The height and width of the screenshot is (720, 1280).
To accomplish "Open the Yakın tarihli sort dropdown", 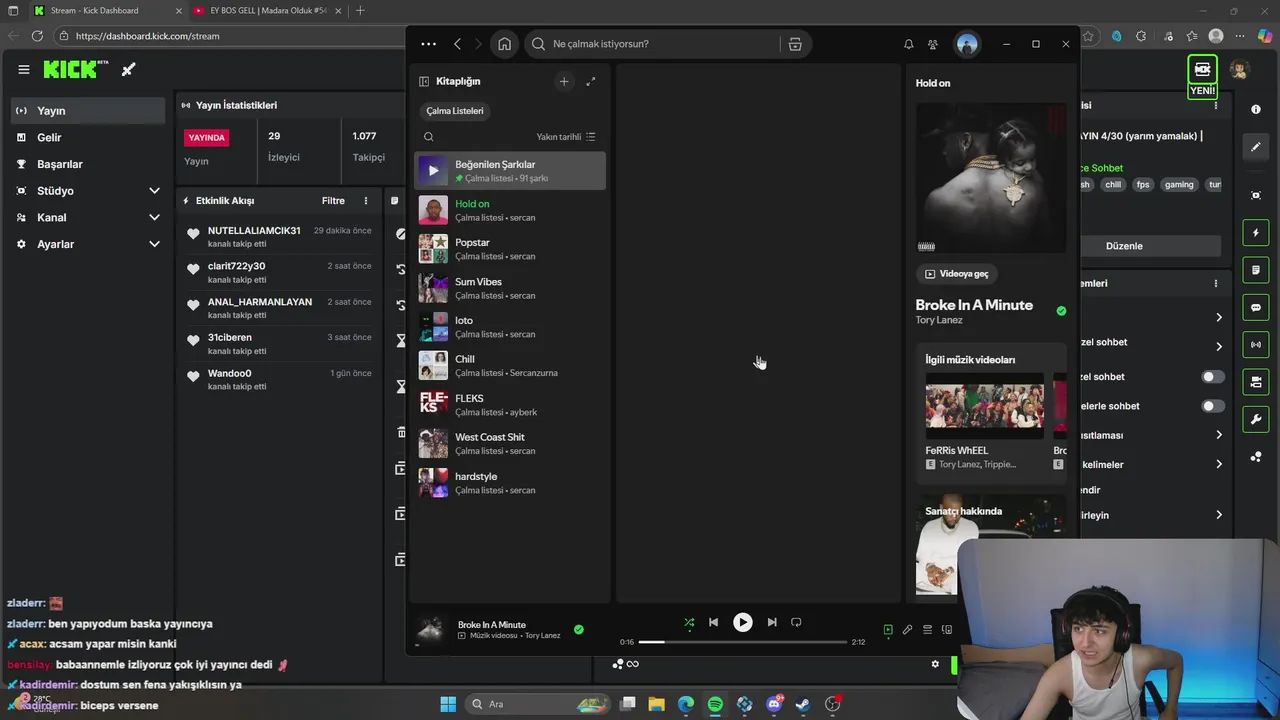I will (566, 137).
